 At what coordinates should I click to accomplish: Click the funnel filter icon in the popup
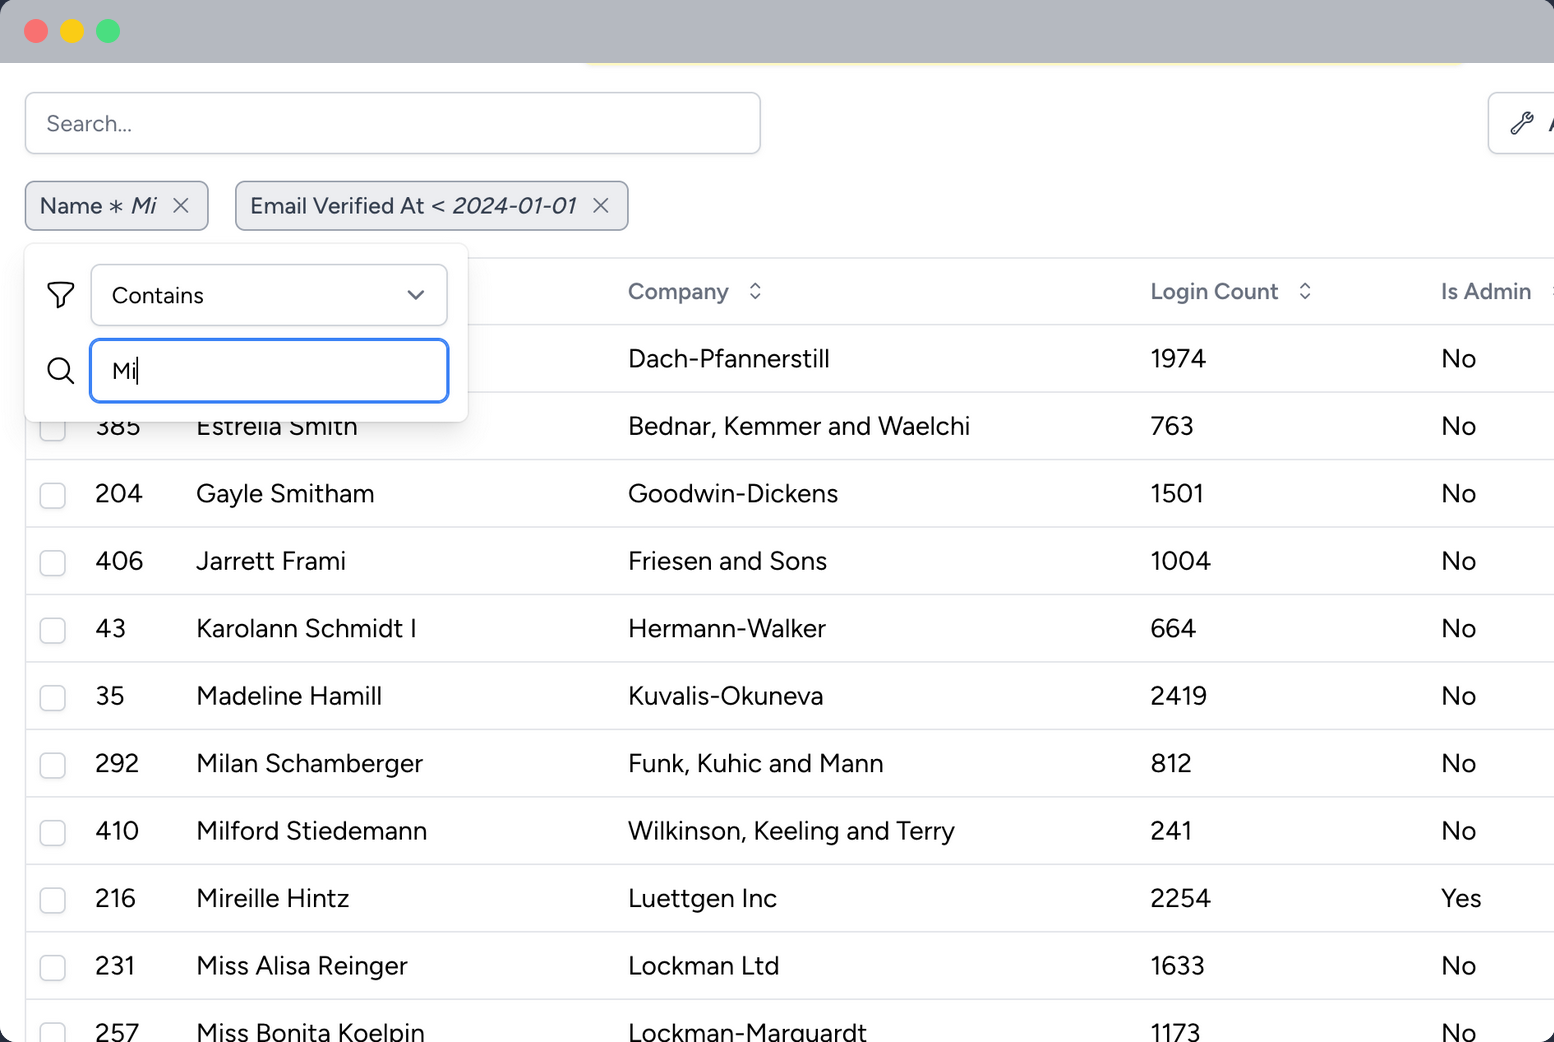pos(61,295)
